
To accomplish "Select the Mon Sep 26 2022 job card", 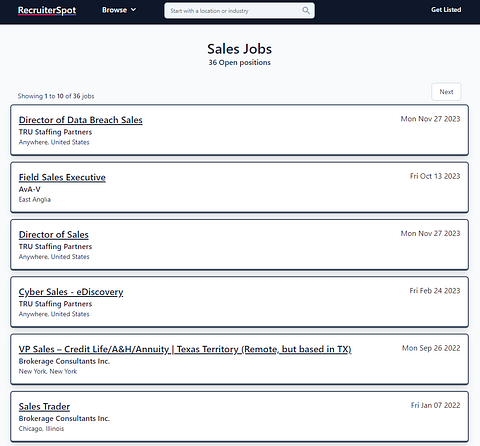I will click(239, 359).
